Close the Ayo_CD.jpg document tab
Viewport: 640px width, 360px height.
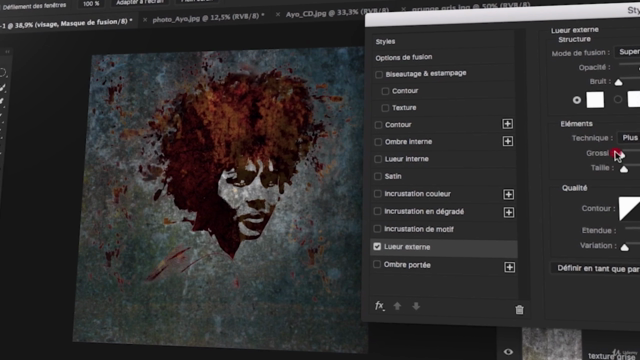(278, 14)
